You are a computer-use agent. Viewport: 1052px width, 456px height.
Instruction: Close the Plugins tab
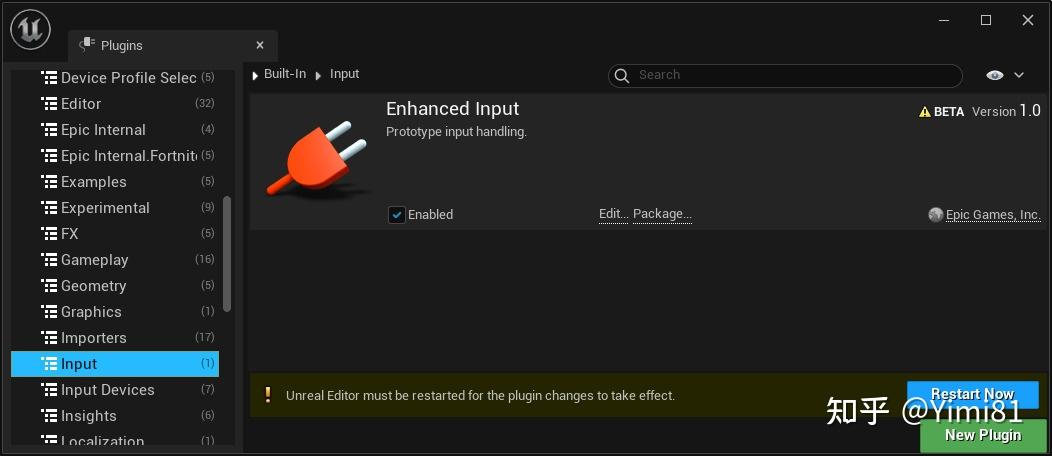[x=260, y=45]
